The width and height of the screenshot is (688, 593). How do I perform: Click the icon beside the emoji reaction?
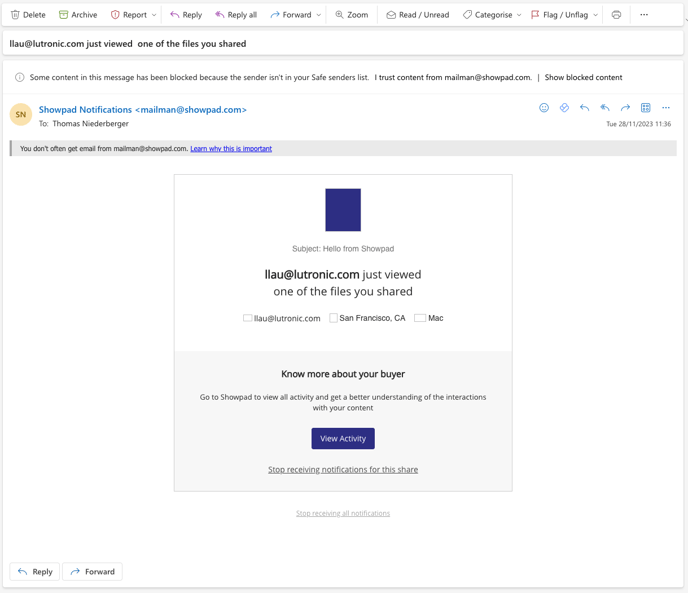564,108
